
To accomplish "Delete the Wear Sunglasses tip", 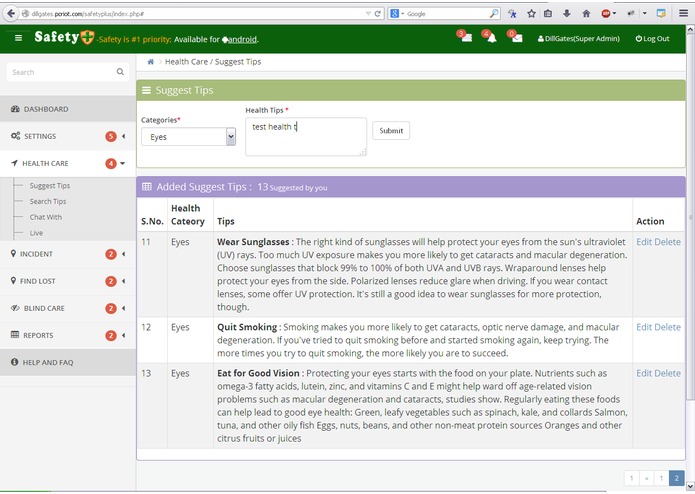I will pos(668,242).
